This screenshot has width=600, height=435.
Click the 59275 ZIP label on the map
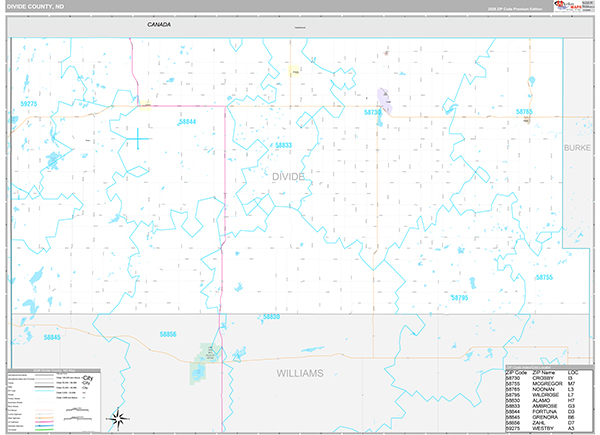[x=29, y=104]
